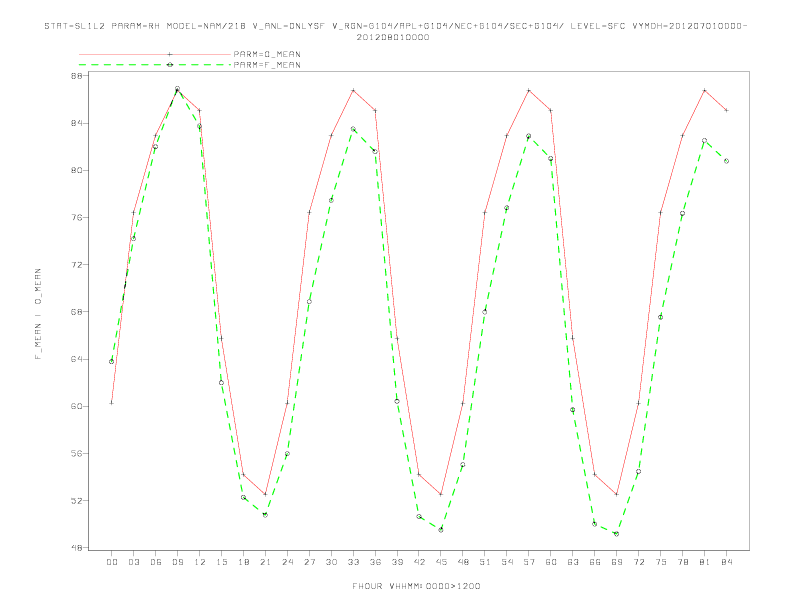The width and height of the screenshot is (792, 612).
Task: Click x-axis tick label 21
Action: click(x=265, y=562)
